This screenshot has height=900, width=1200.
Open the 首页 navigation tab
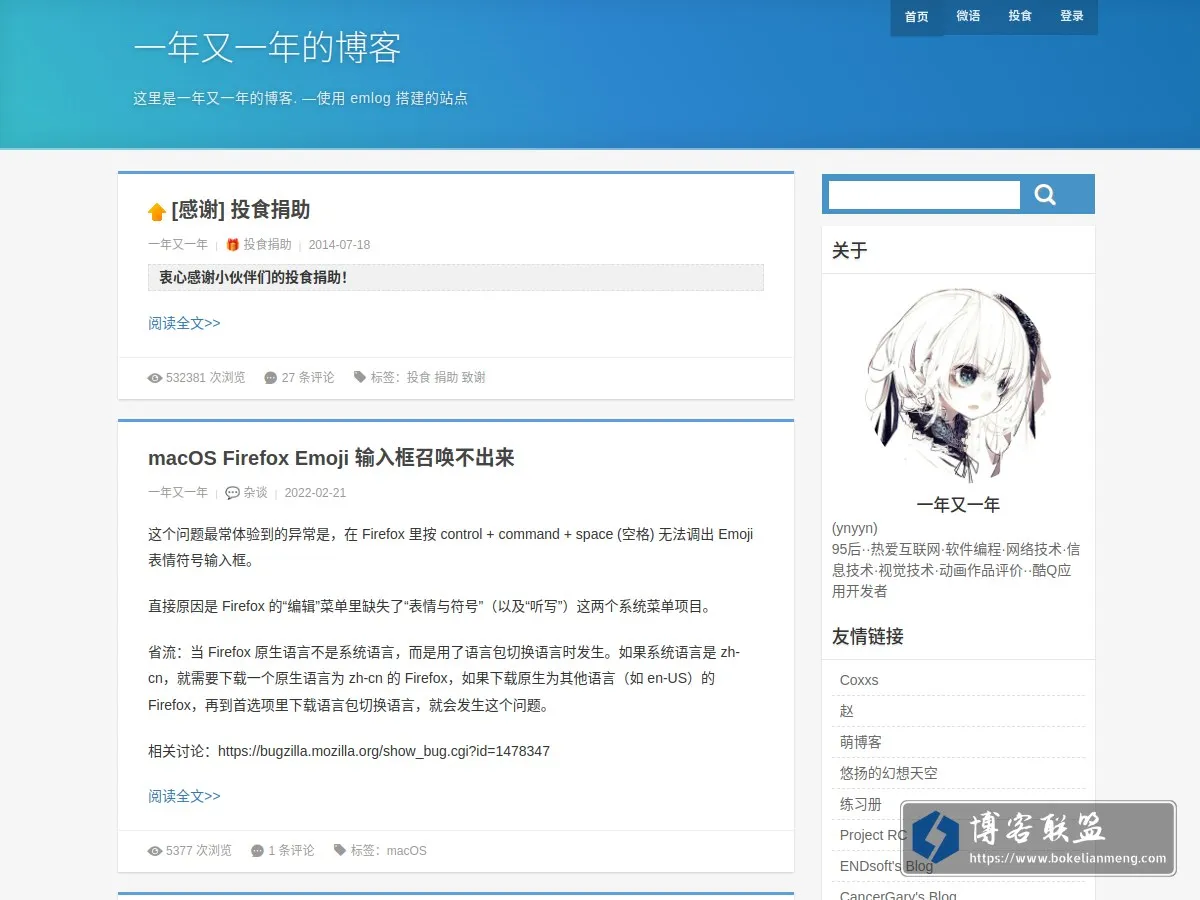click(917, 17)
